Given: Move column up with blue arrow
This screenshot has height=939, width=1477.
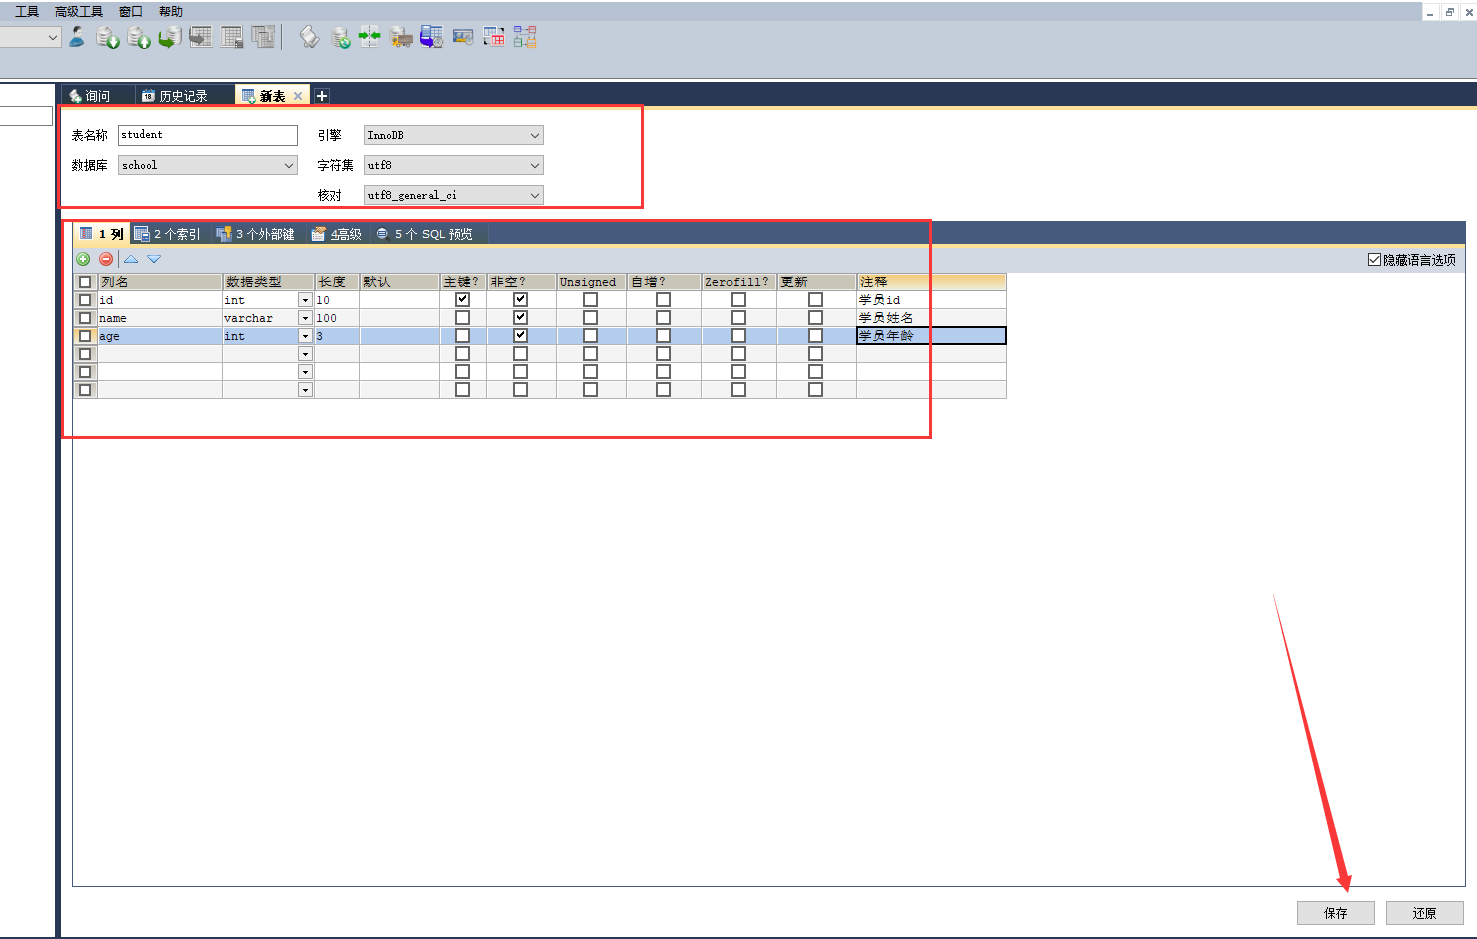Looking at the screenshot, I should click(131, 259).
